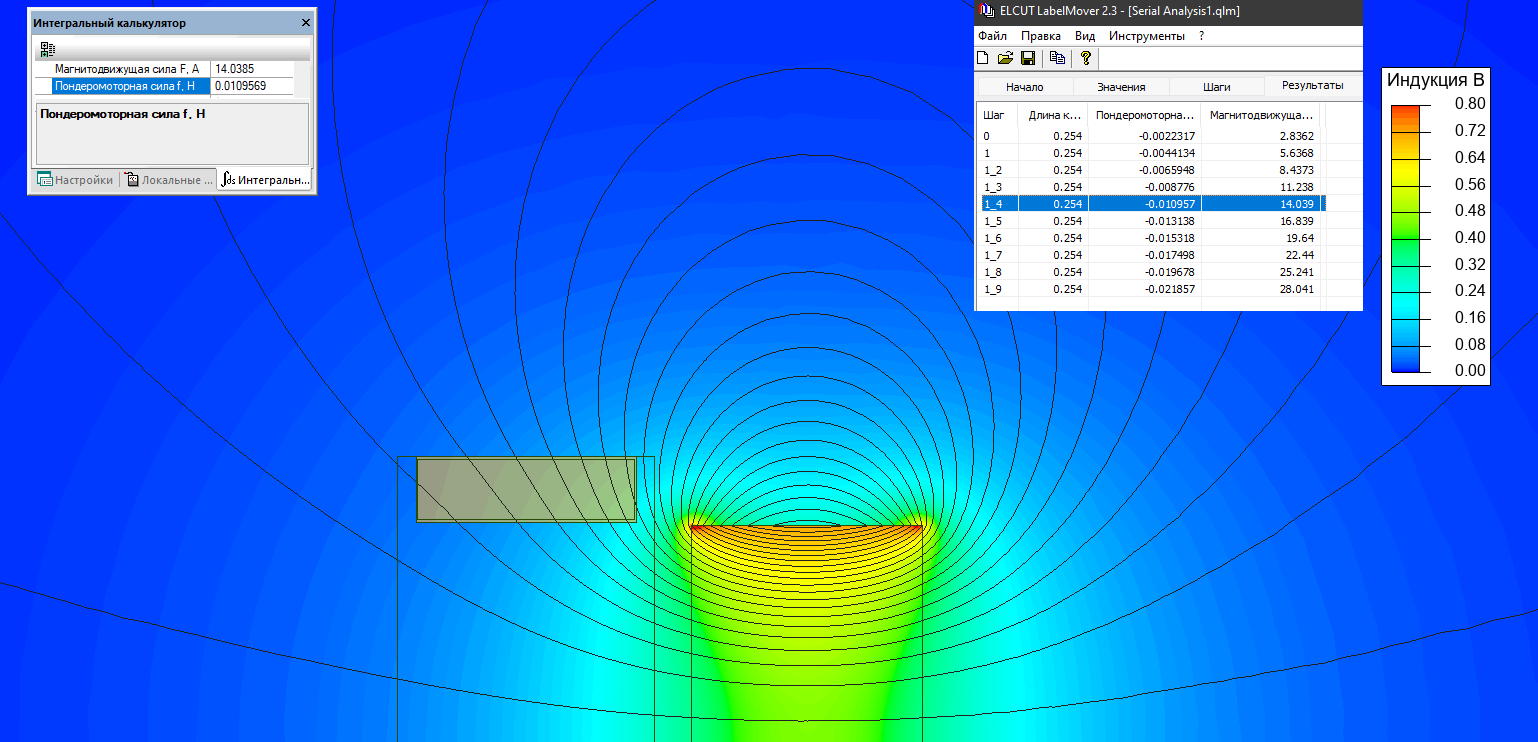
Task: Select step 1_9 row in results
Action: point(1150,289)
